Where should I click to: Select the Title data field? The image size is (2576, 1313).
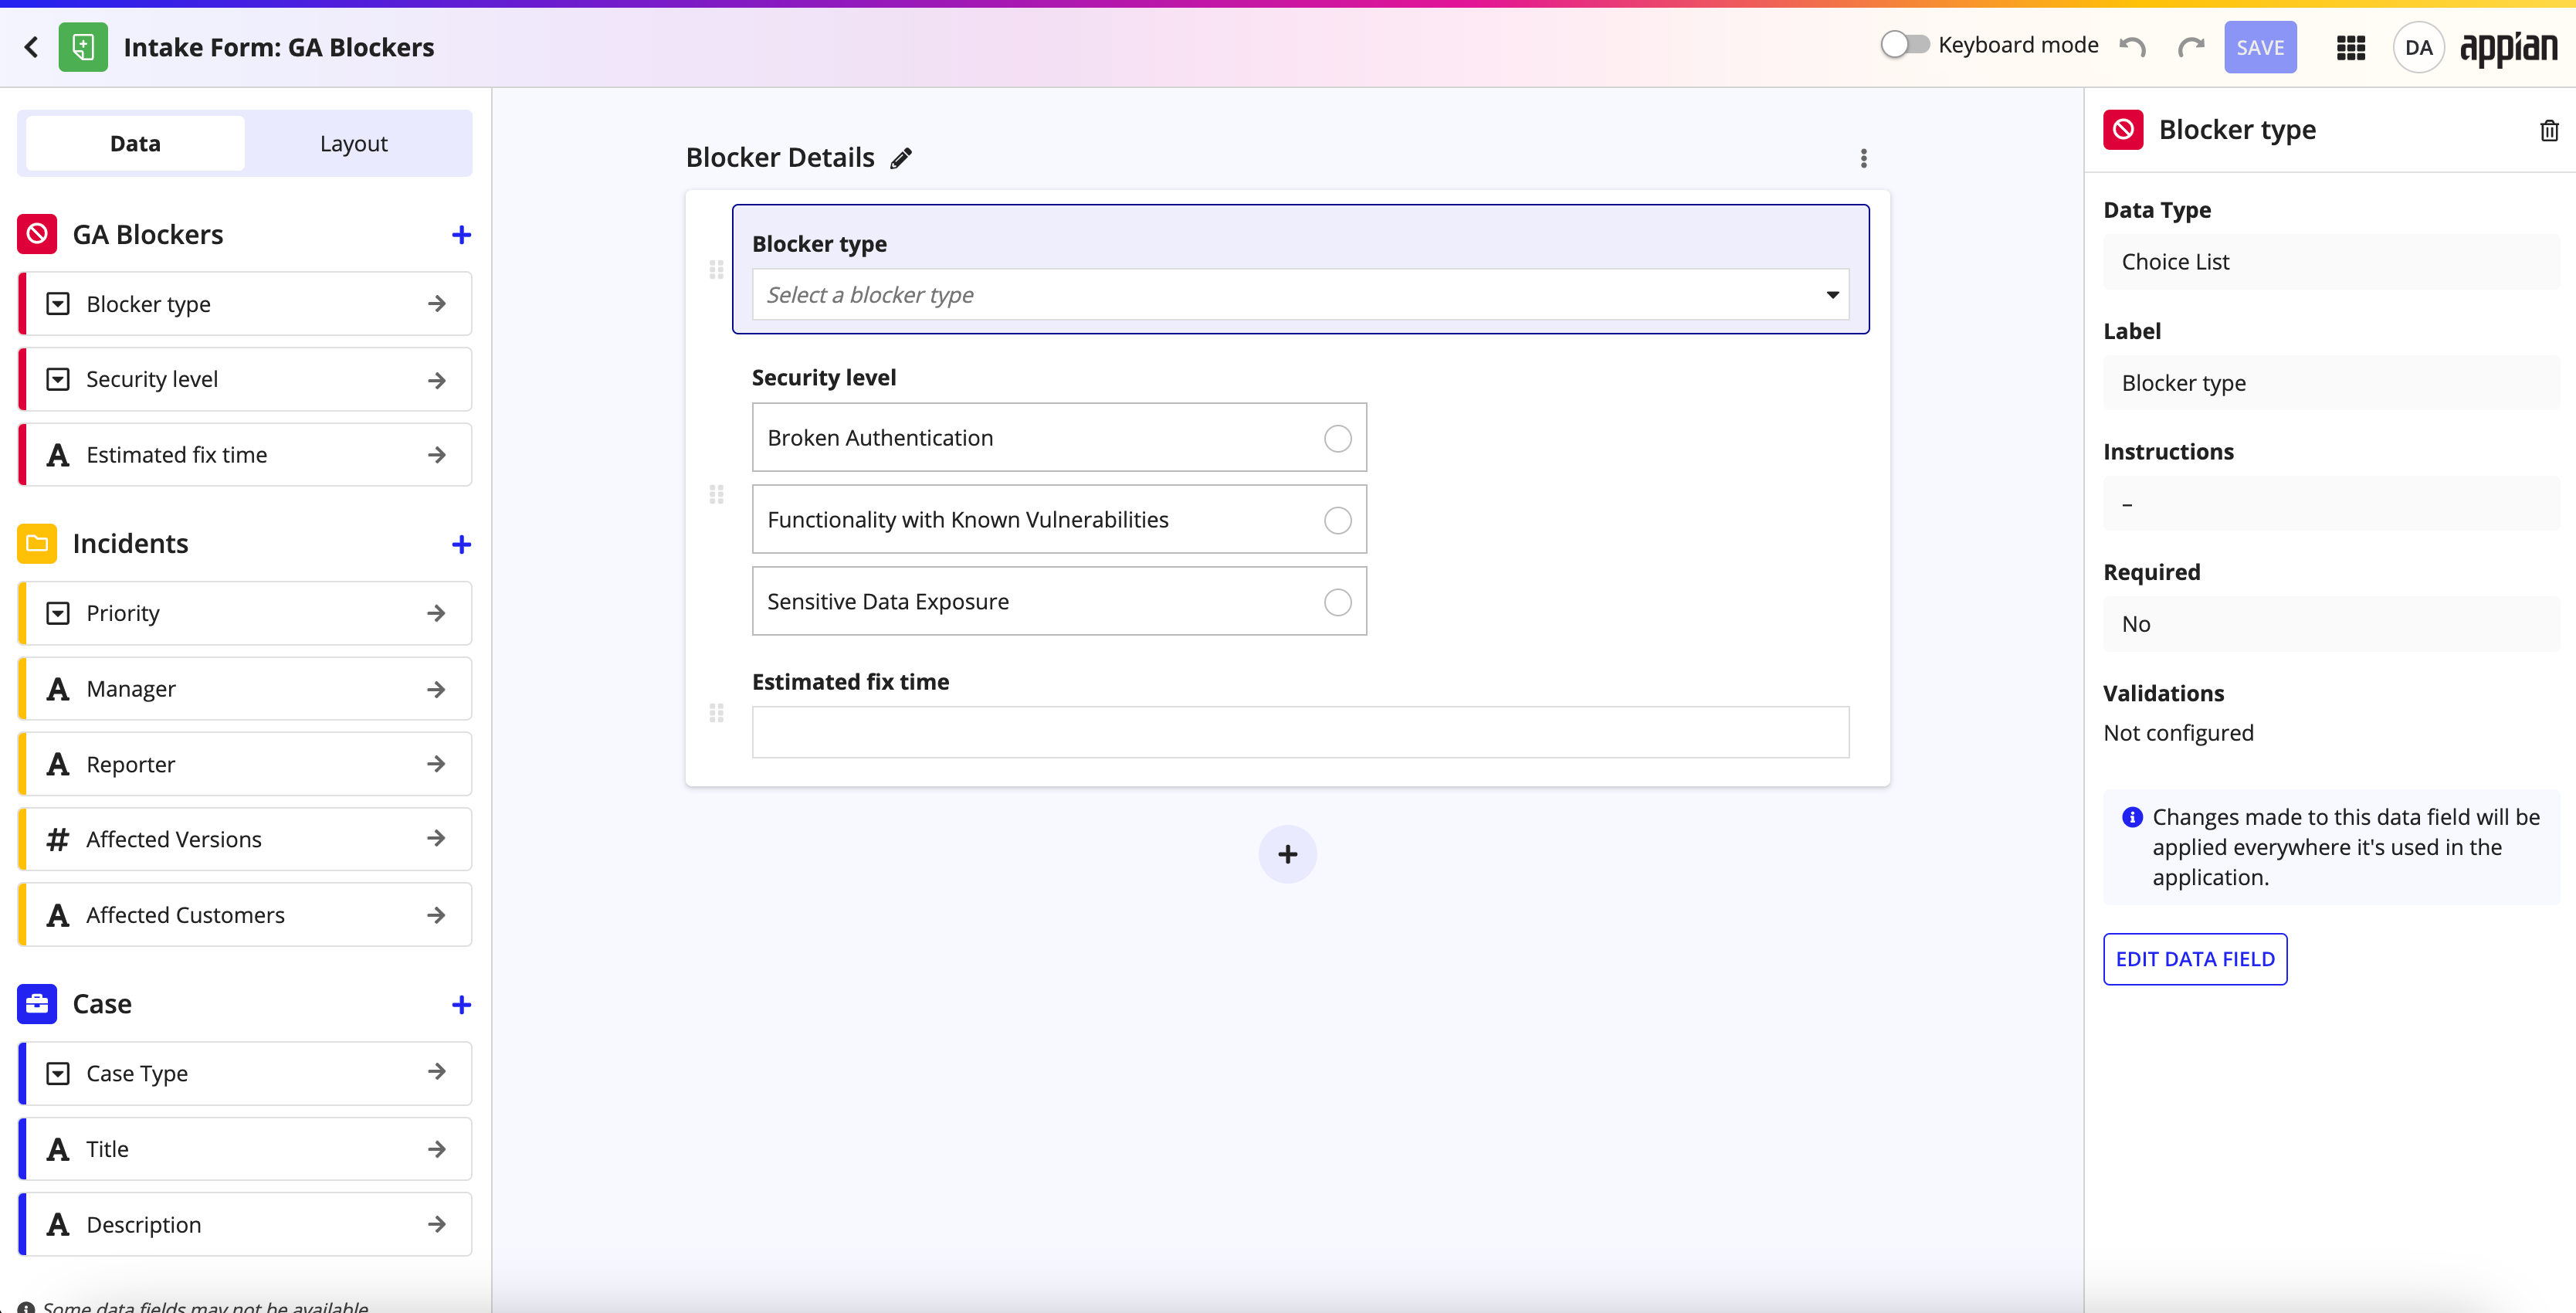click(245, 1149)
